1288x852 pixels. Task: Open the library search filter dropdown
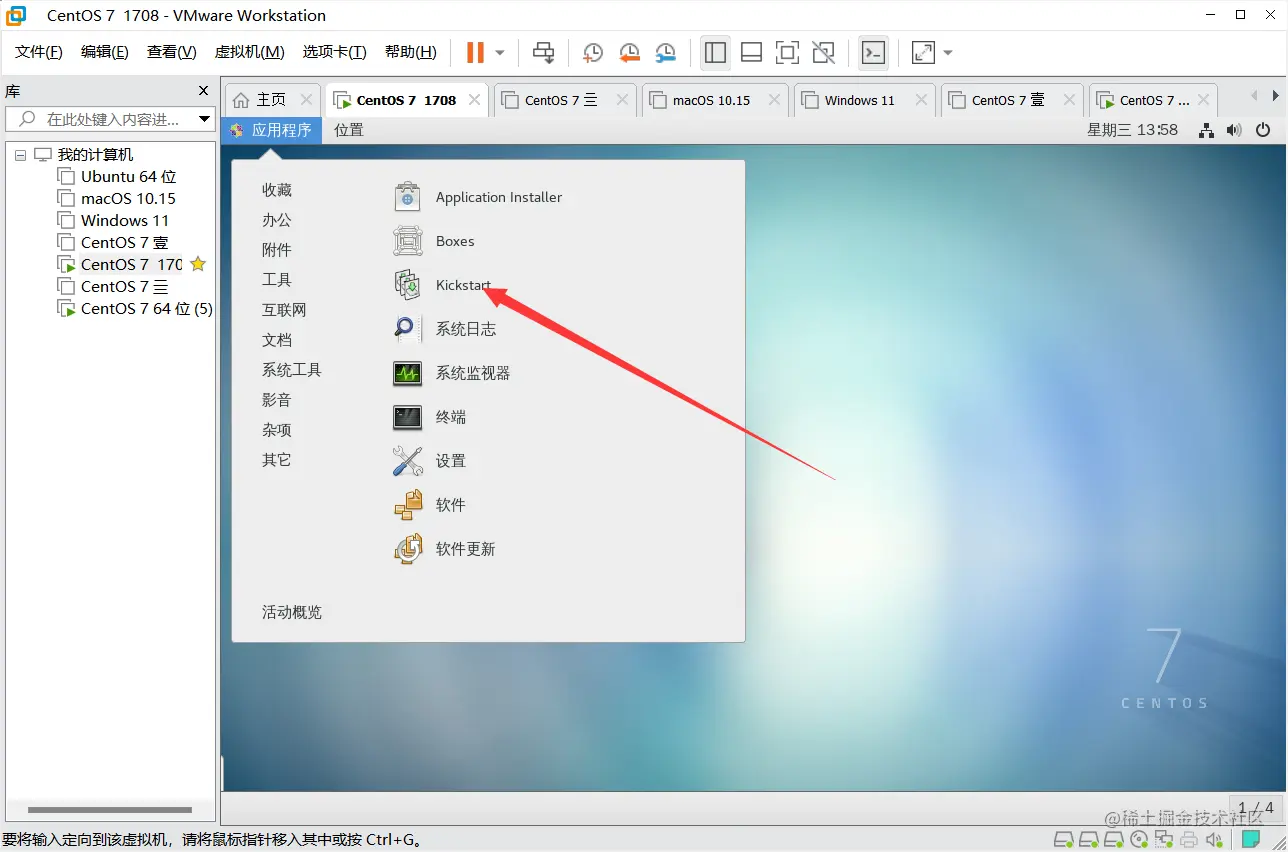tap(205, 119)
